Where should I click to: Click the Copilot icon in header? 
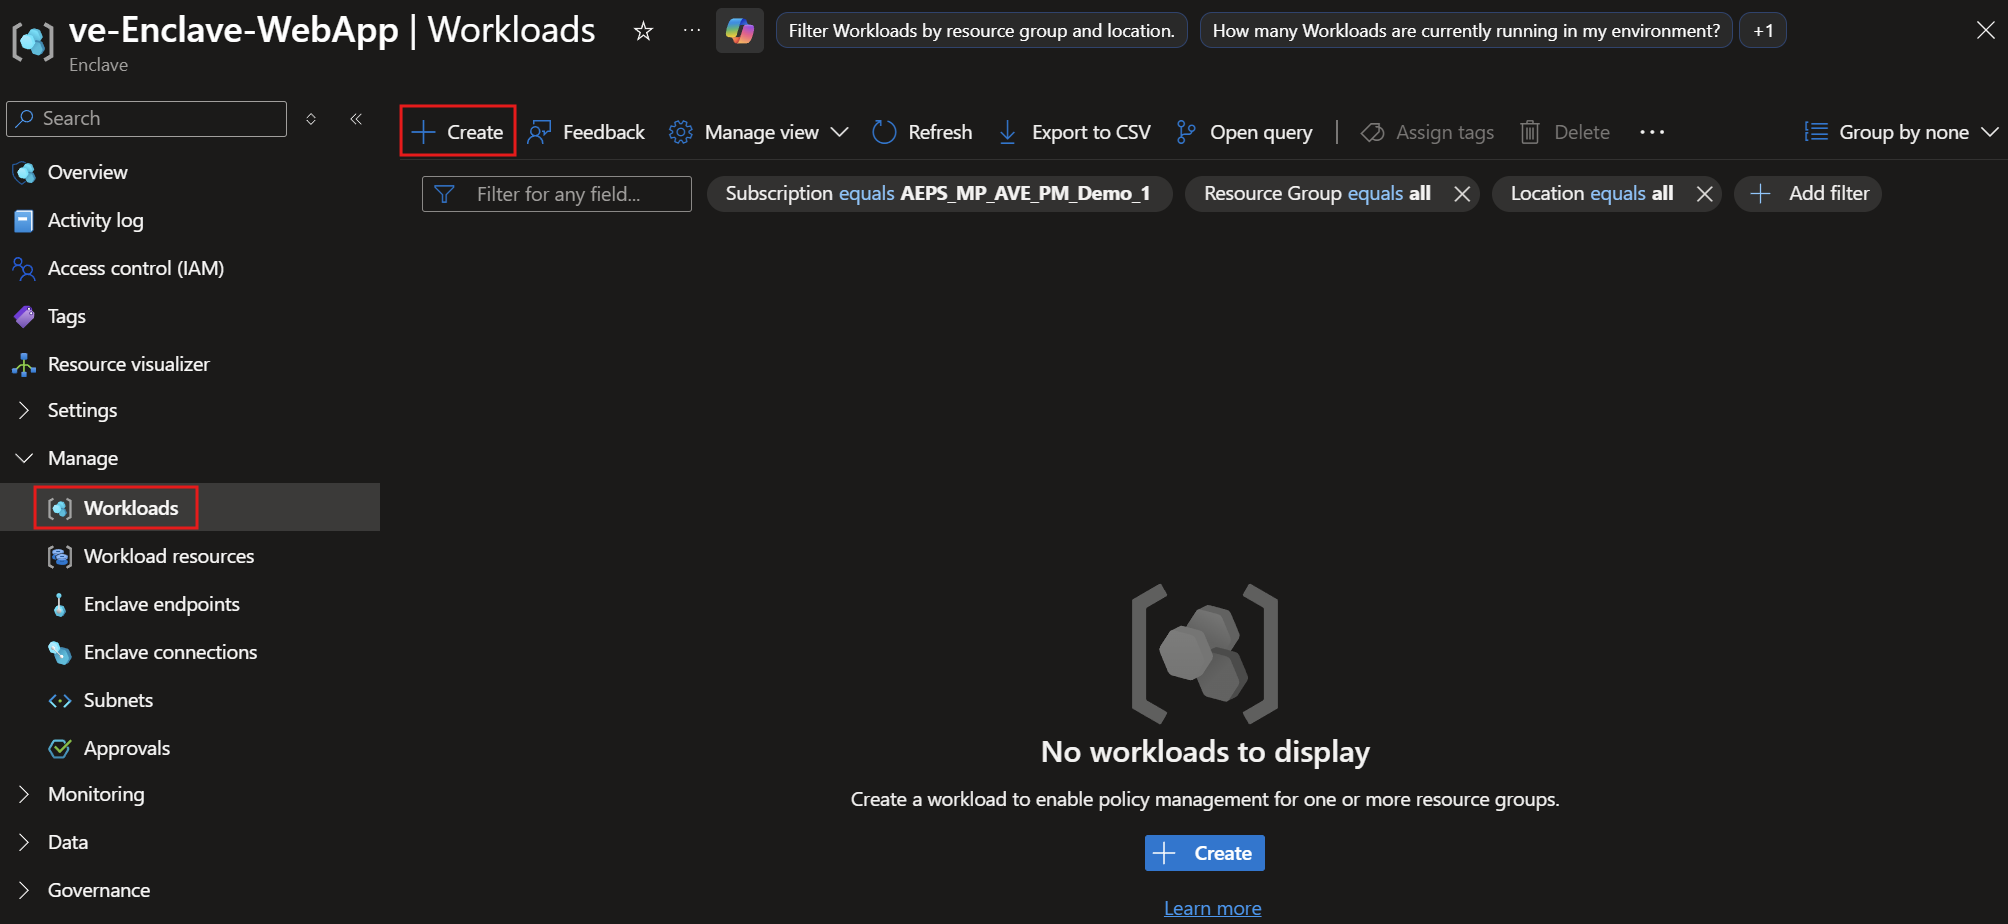point(740,31)
